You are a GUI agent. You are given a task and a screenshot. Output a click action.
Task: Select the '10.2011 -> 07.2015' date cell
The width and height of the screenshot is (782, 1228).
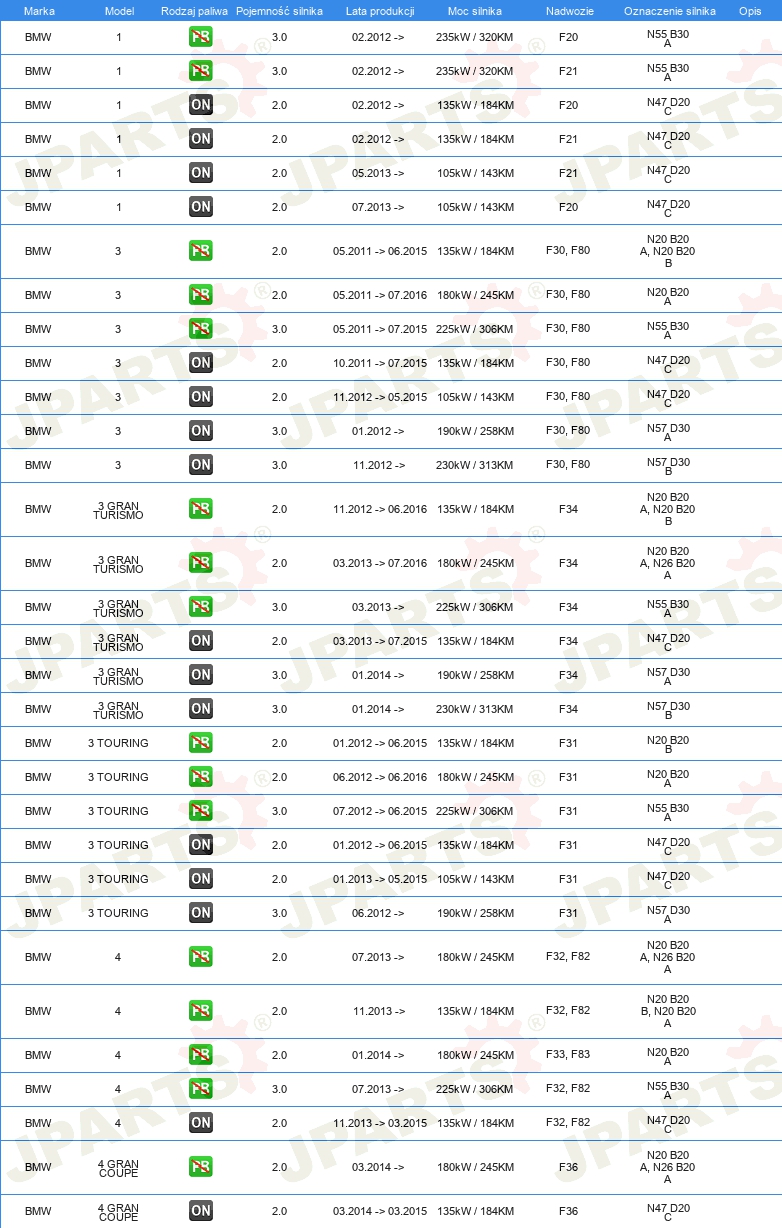point(380,363)
